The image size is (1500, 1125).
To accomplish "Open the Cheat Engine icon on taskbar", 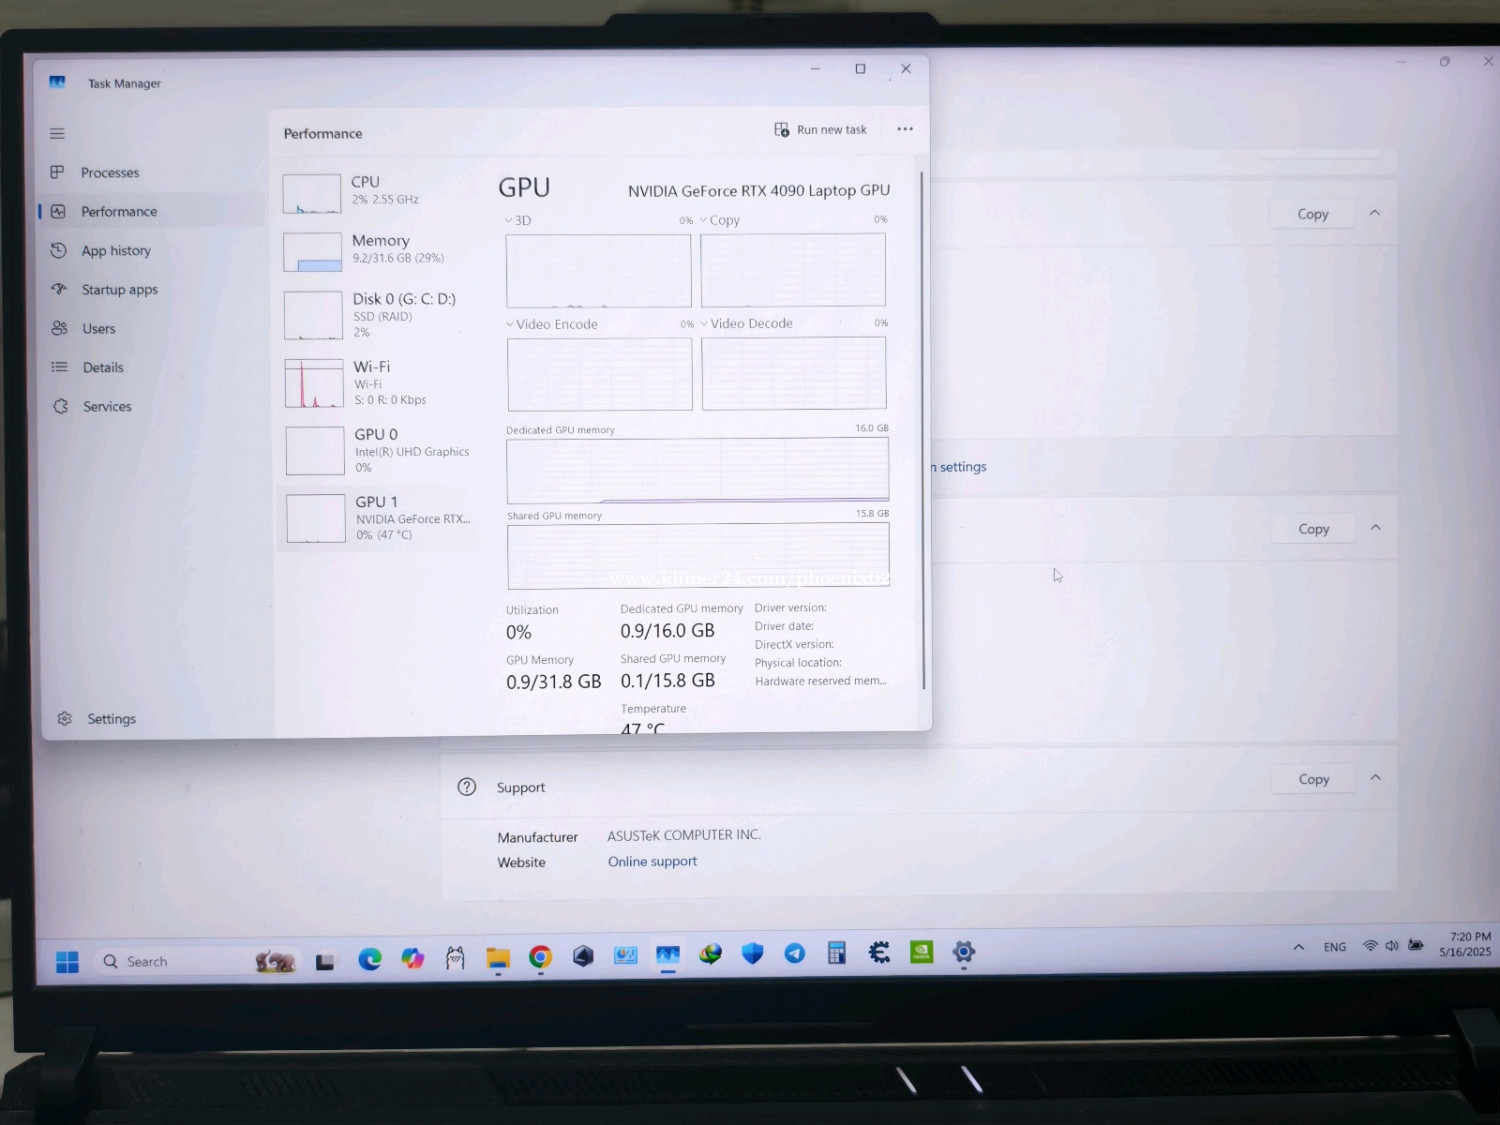I will [x=879, y=952].
